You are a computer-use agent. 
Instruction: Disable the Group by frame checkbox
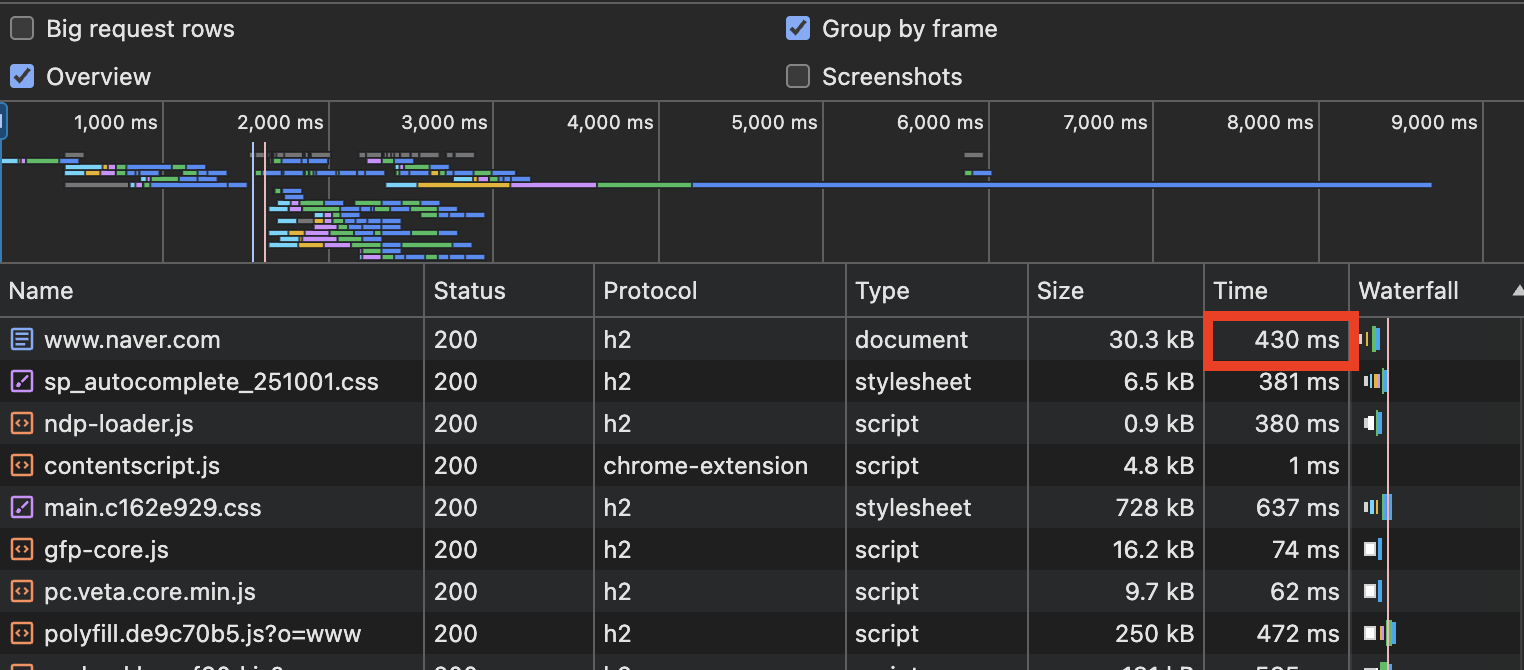[798, 29]
